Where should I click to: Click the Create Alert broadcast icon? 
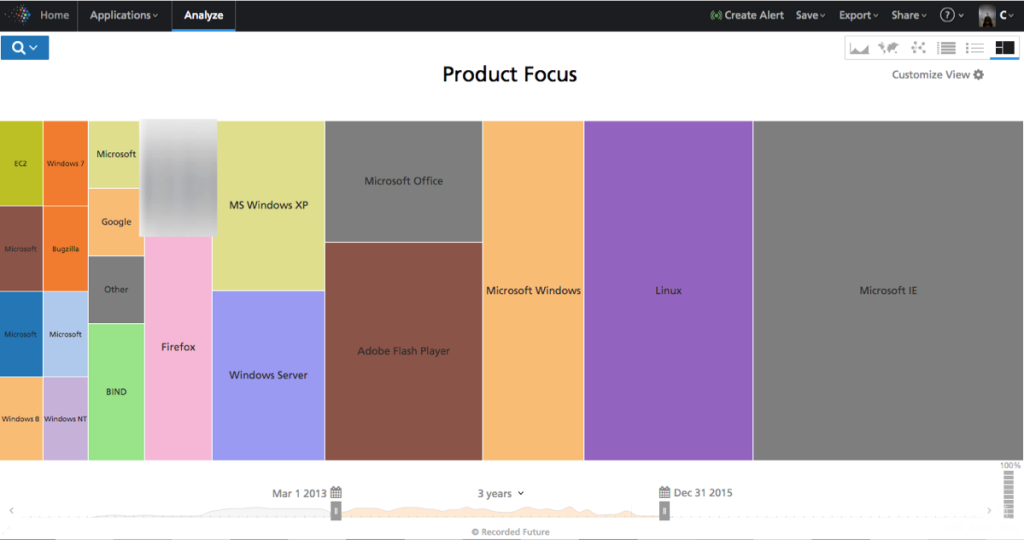(x=716, y=15)
